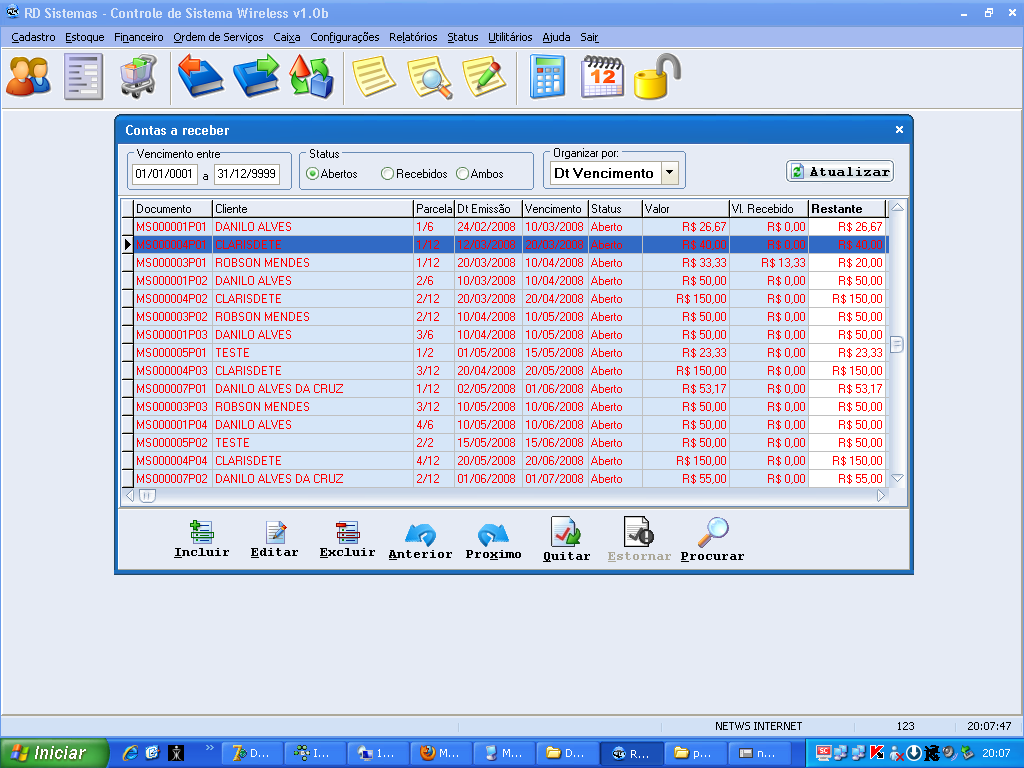Image resolution: width=1024 pixels, height=768 pixels.
Task: Click the Editar button
Action: point(275,539)
